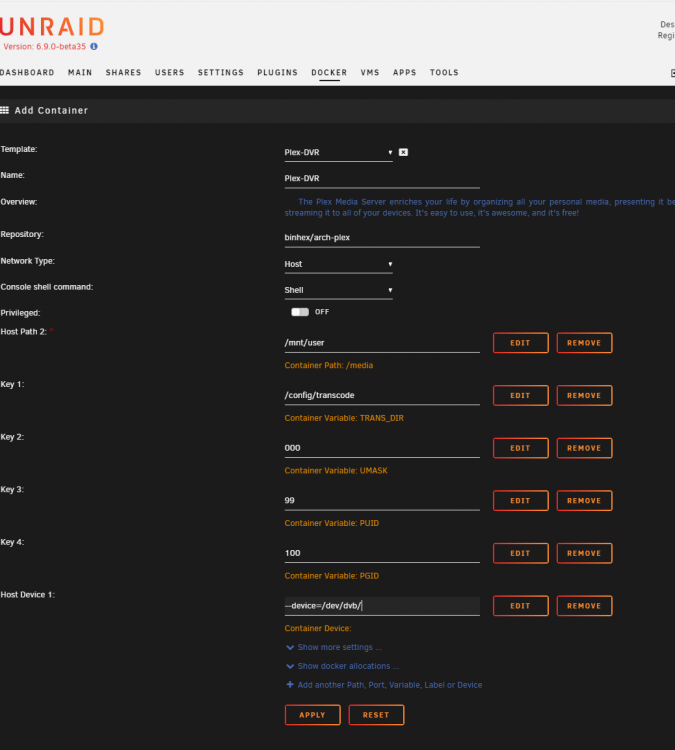Click the Container Variable: PUID text
675x750 pixels.
pos(332,523)
